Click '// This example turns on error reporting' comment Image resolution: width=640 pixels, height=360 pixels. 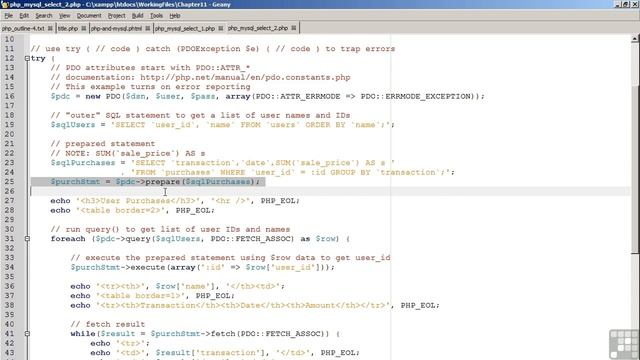click(151, 87)
